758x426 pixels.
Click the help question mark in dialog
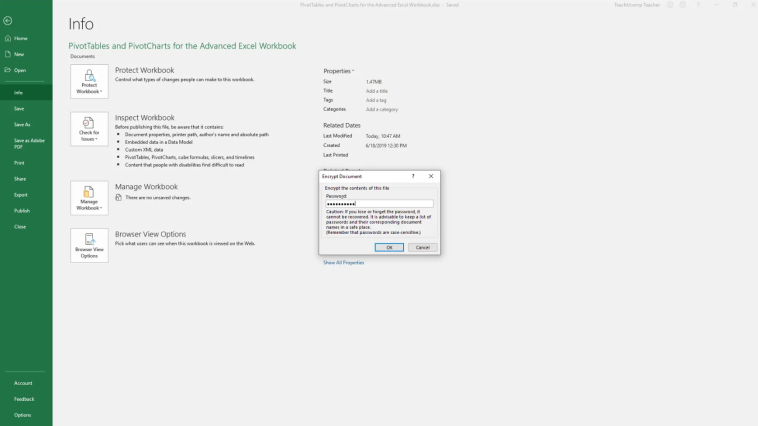[x=413, y=176]
